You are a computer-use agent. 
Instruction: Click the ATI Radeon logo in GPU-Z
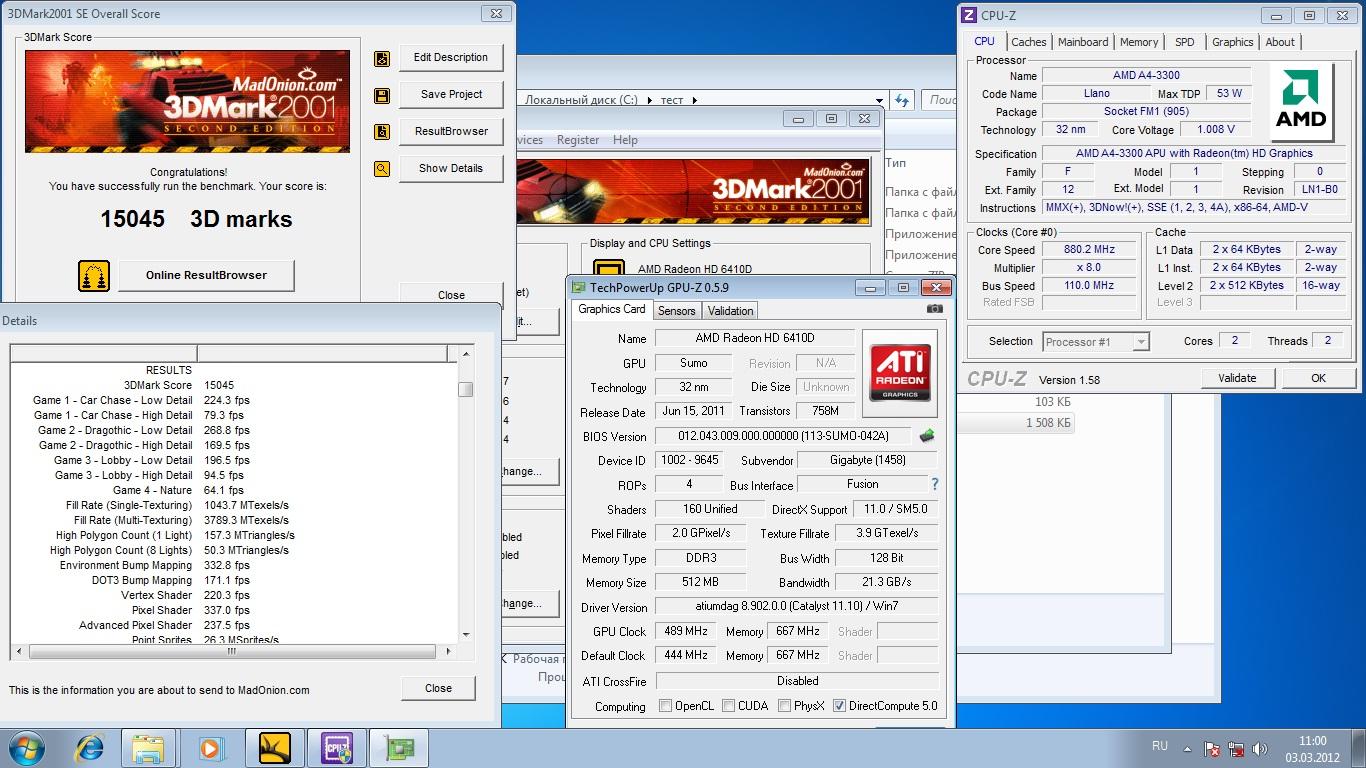click(x=900, y=373)
